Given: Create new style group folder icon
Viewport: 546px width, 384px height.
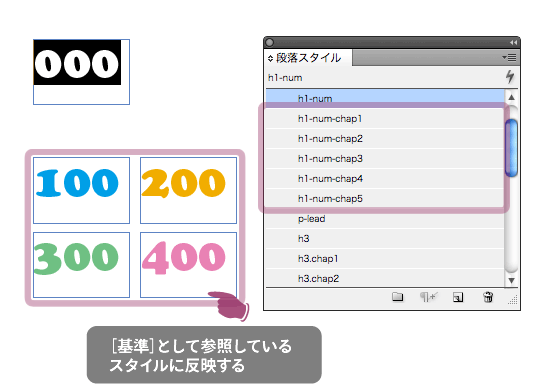Looking at the screenshot, I should click(397, 297).
